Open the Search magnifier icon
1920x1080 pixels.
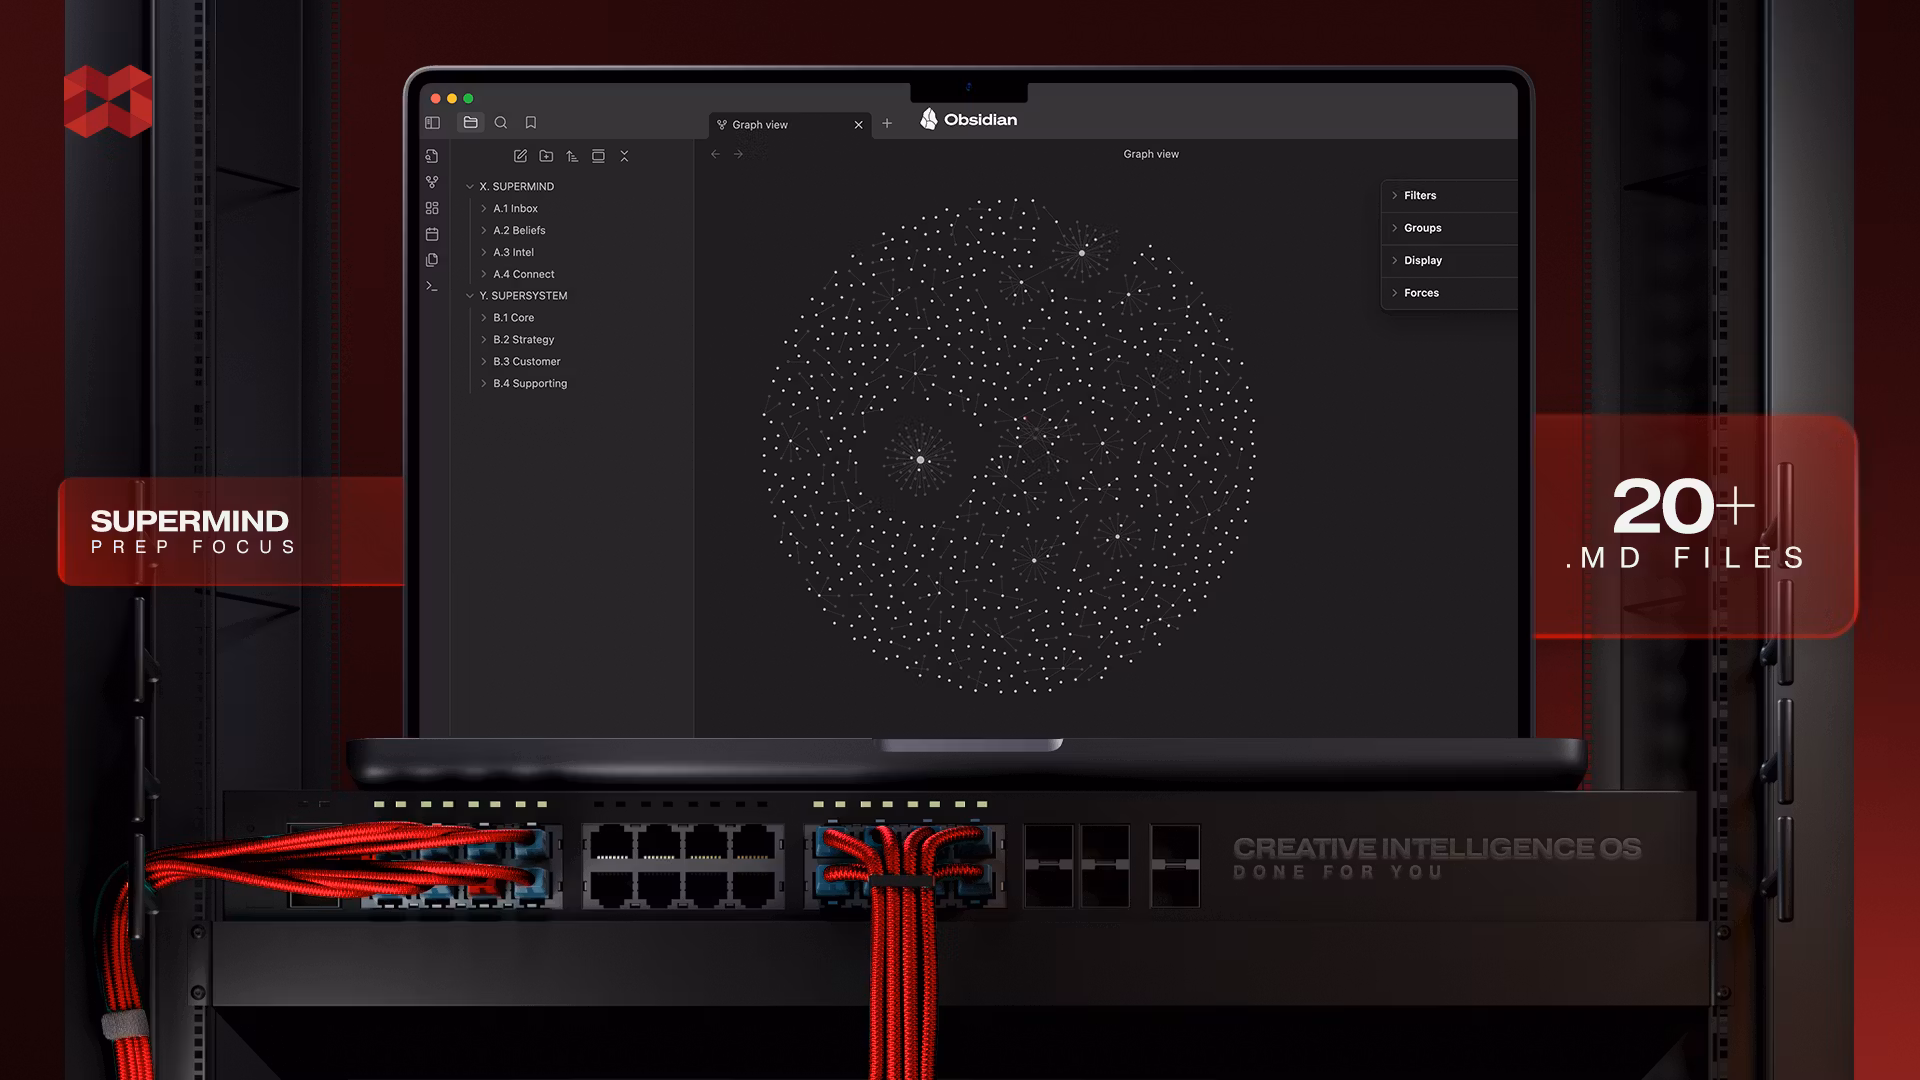pos(501,123)
